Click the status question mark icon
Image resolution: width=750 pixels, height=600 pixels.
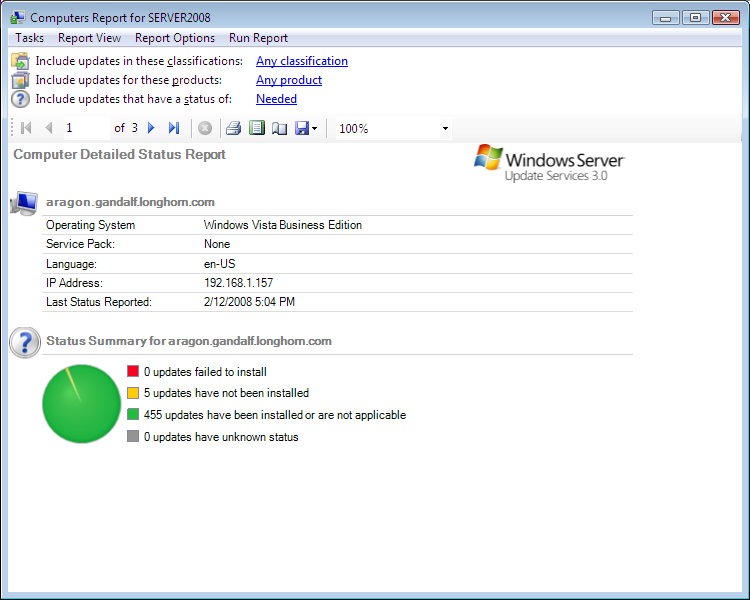pos(20,99)
